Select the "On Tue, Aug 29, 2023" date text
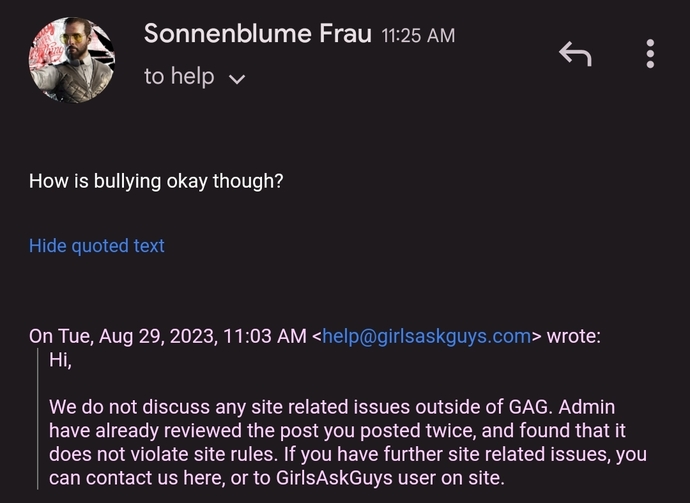Viewport: 690px width, 503px height. 122,336
